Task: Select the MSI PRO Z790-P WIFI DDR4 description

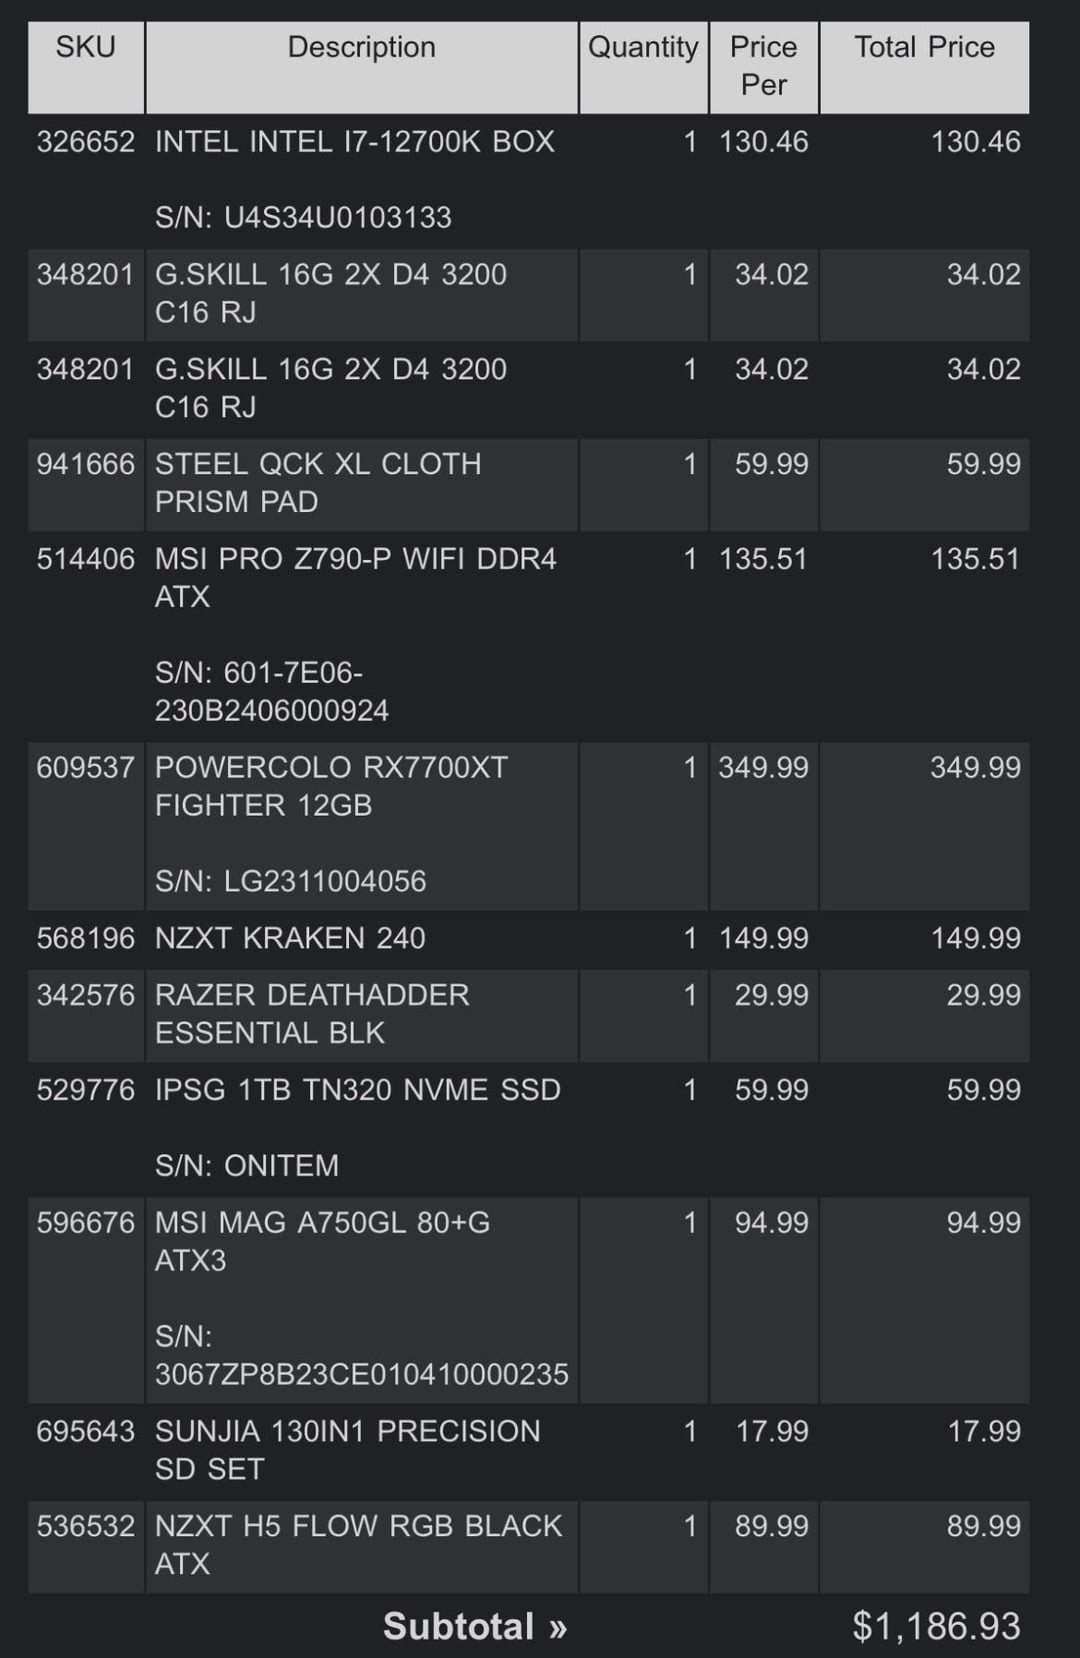Action: point(355,577)
